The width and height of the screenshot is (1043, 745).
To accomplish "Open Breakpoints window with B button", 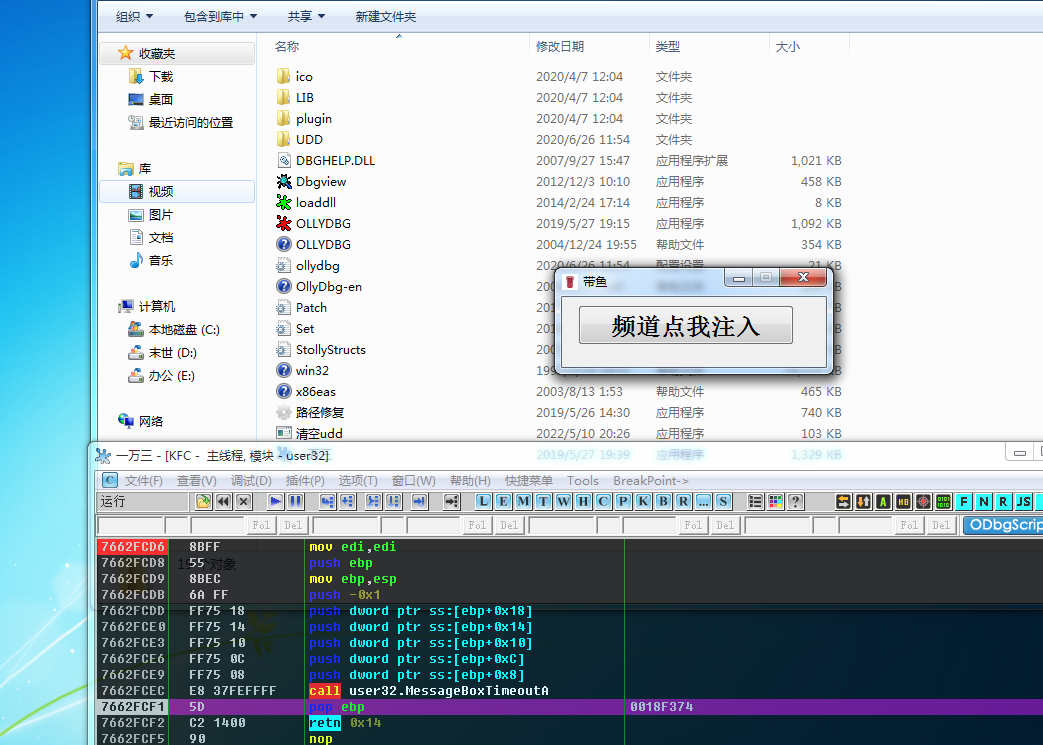I will pyautogui.click(x=663, y=501).
